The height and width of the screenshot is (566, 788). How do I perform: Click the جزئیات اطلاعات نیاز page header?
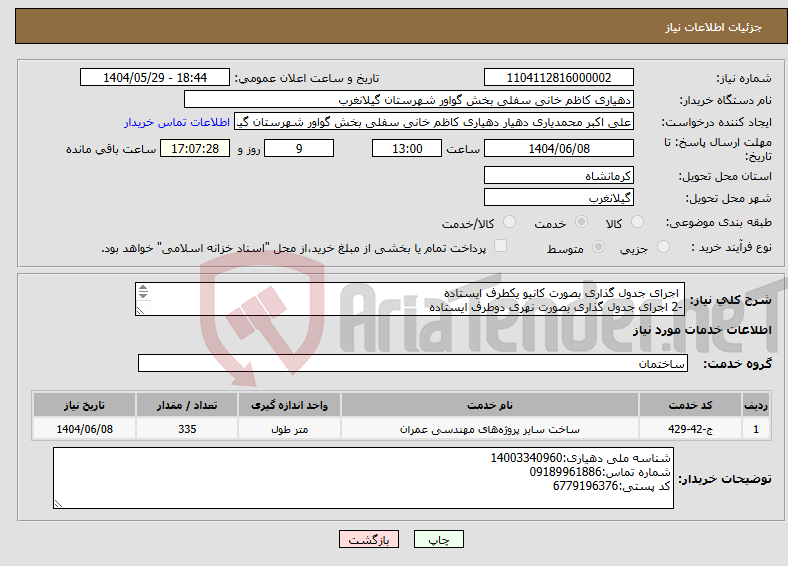tap(714, 27)
